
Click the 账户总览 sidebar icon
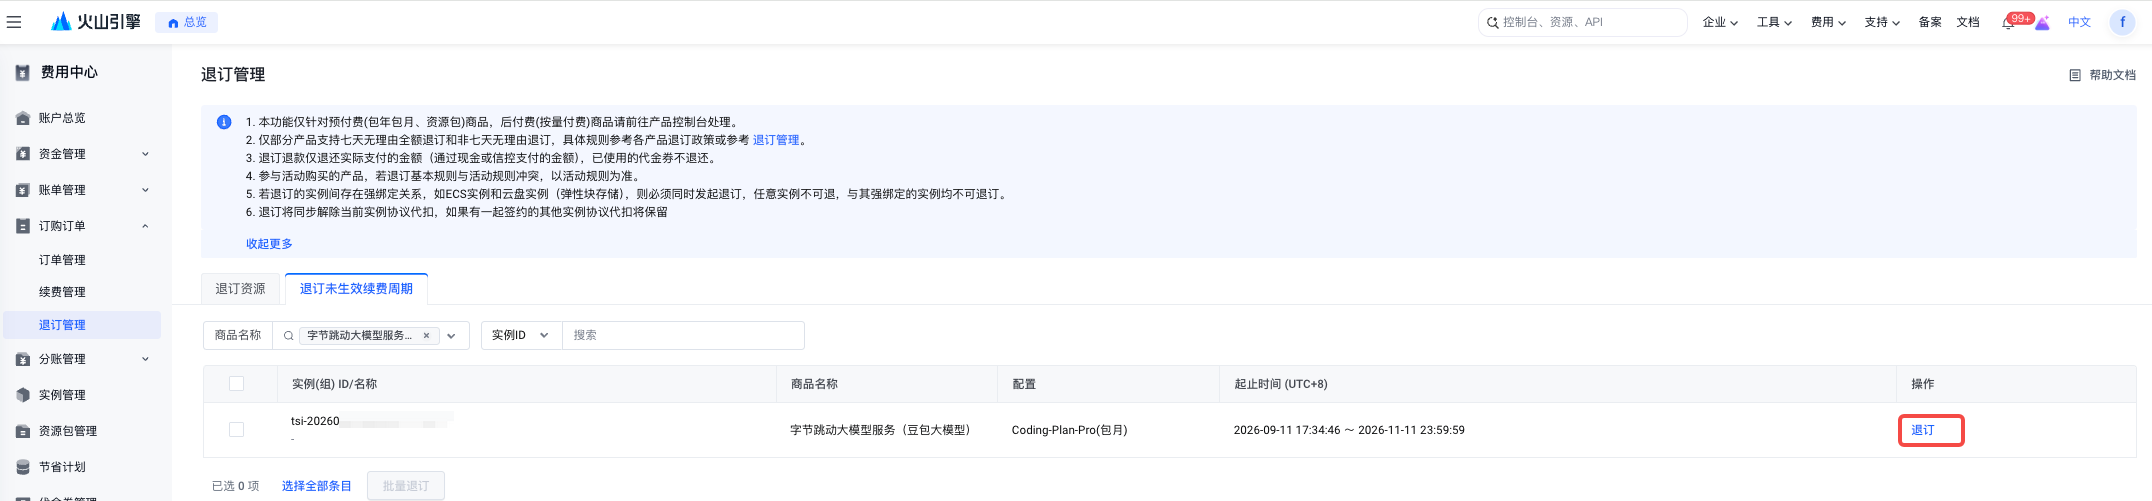tap(23, 118)
